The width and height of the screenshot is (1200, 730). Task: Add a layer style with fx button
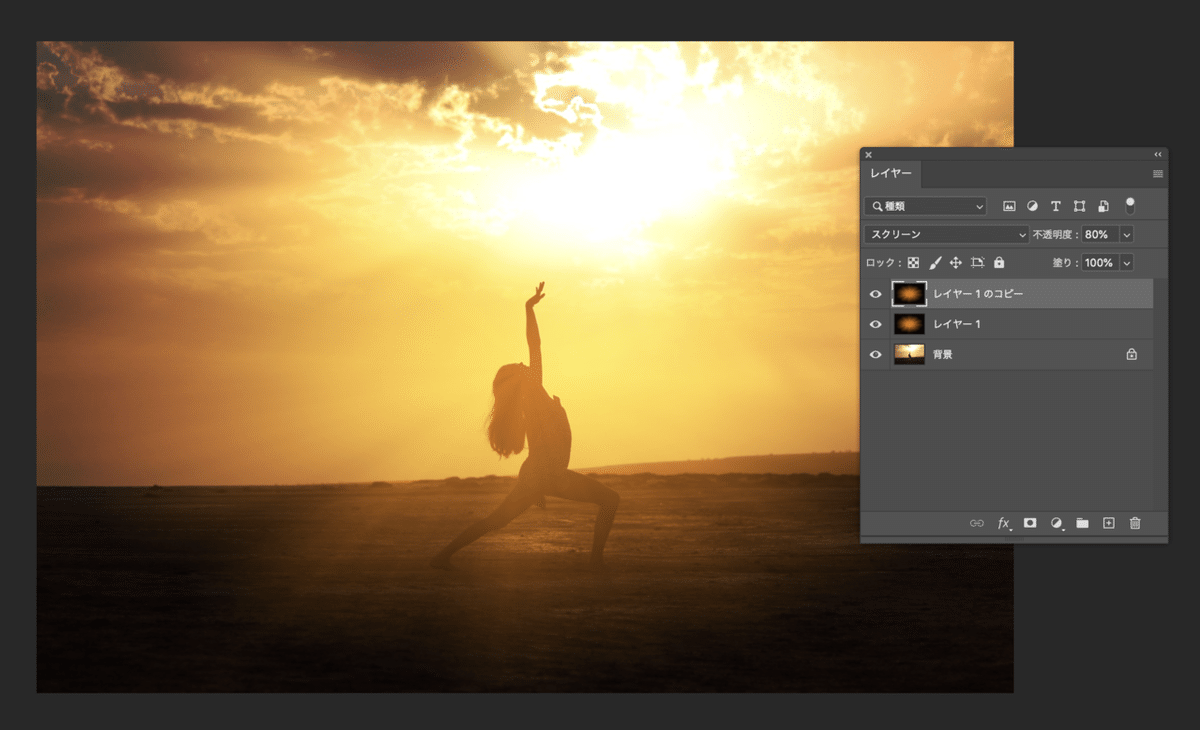pos(1004,523)
